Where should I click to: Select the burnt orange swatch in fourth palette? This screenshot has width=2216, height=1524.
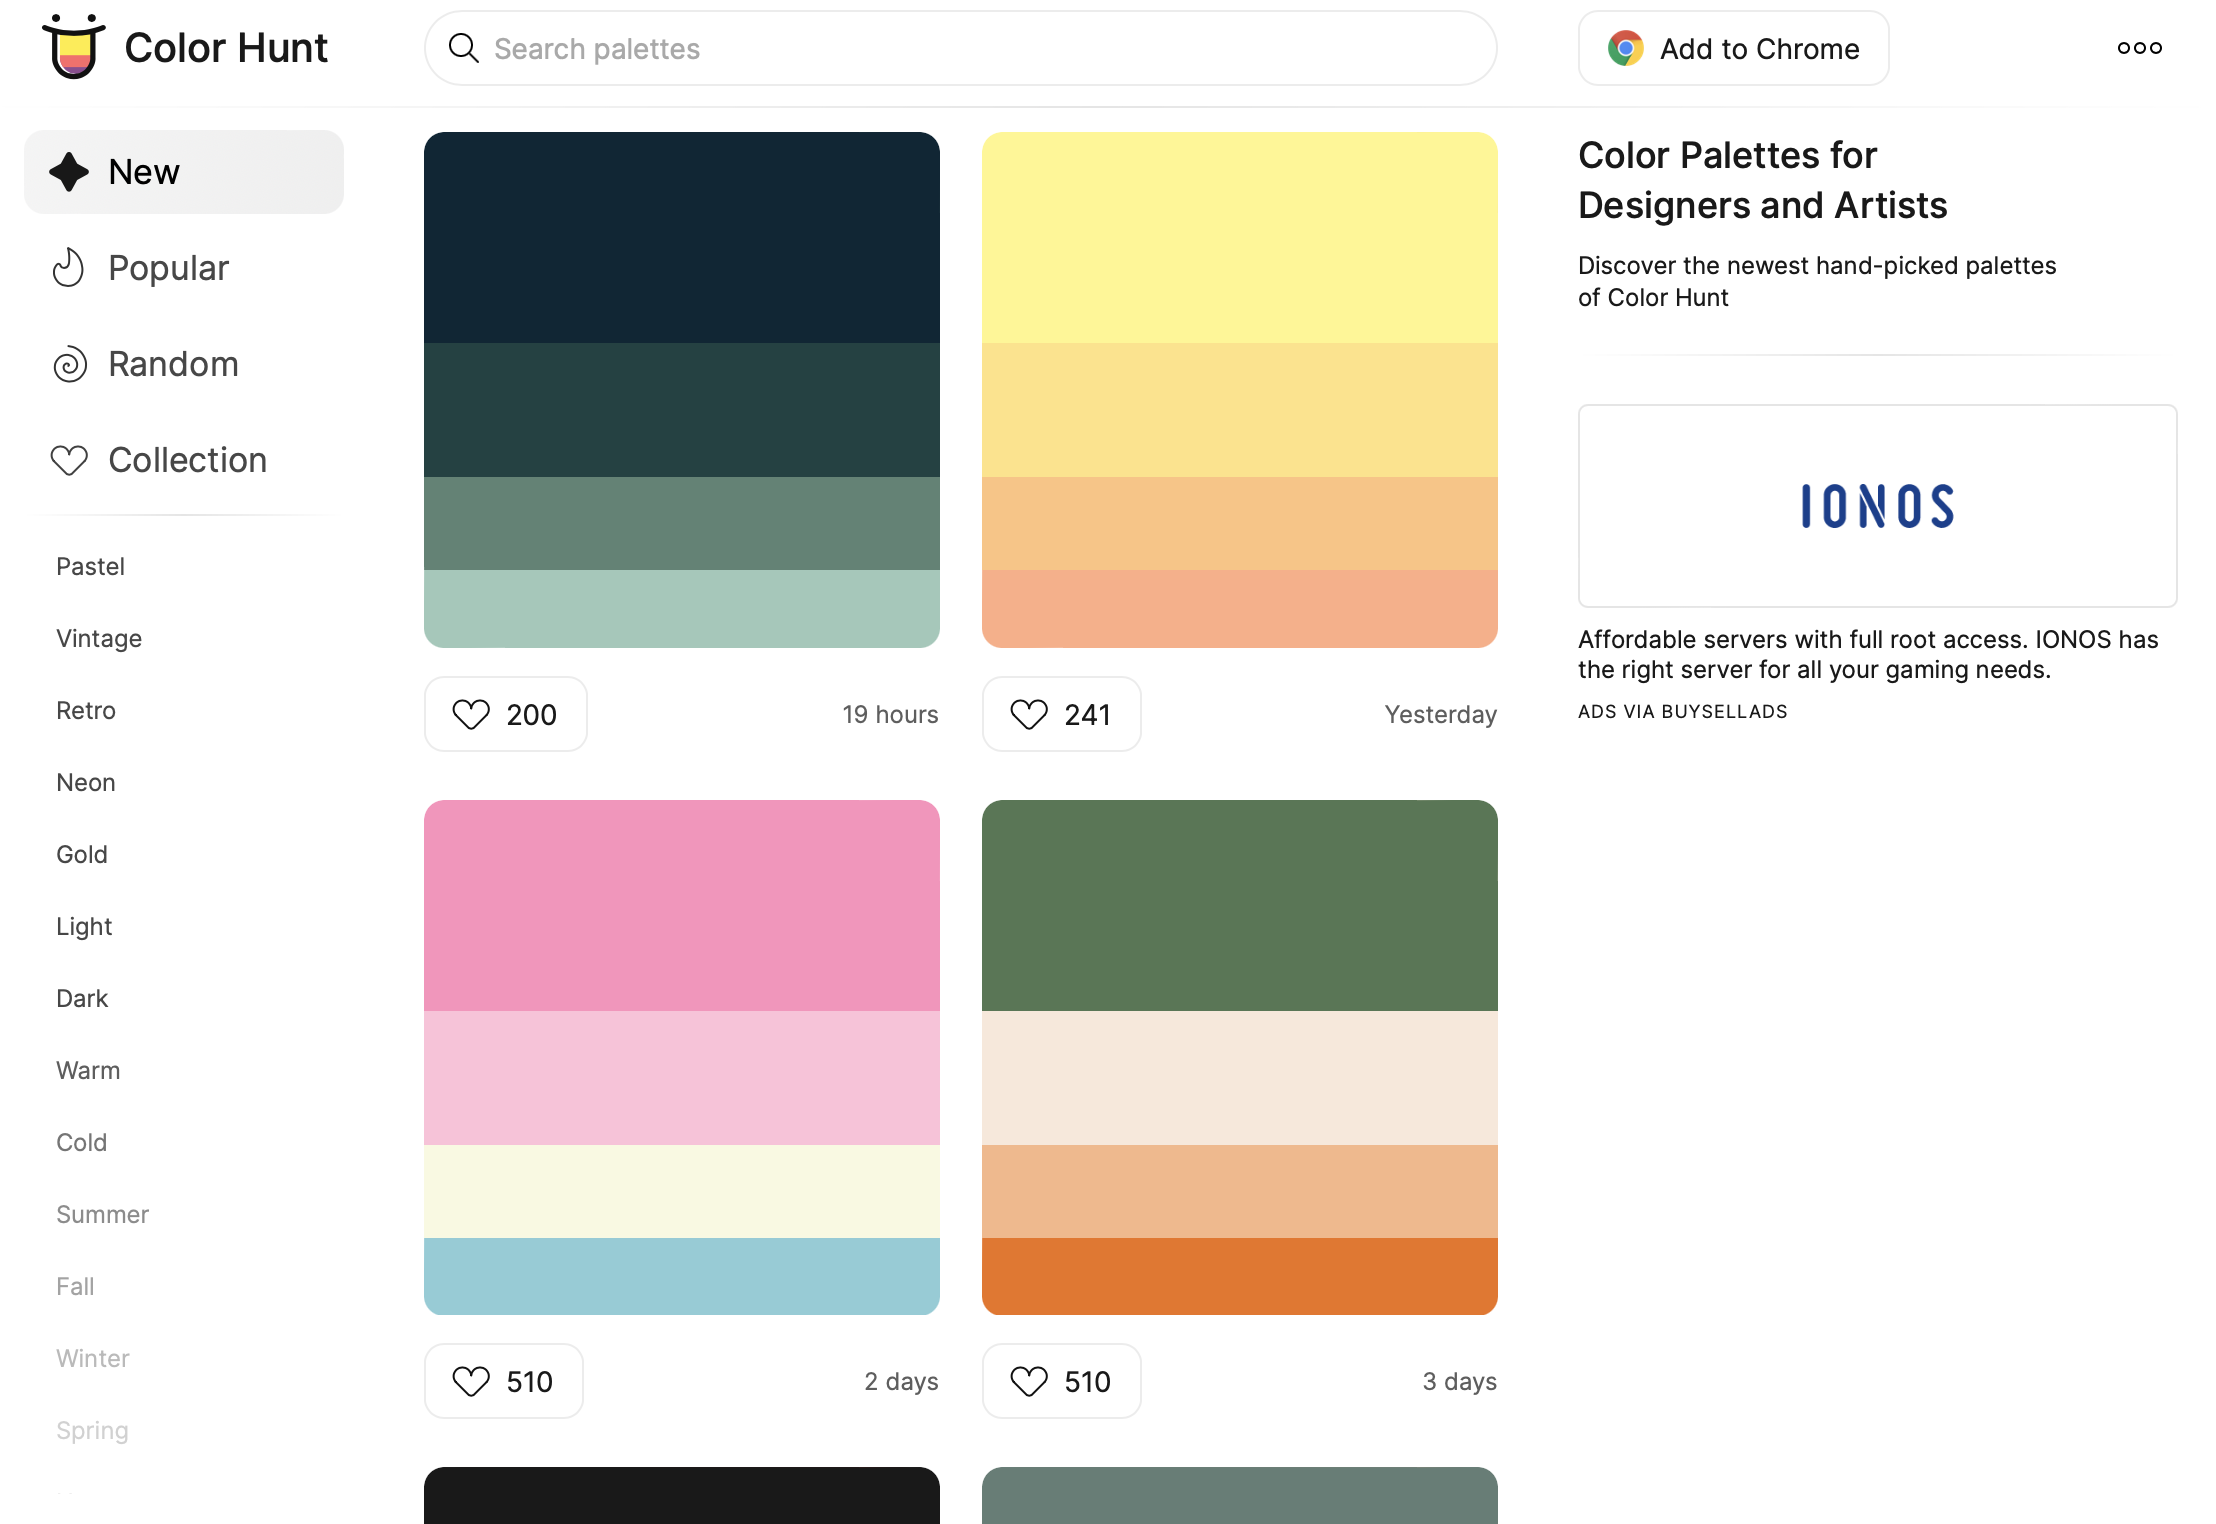point(1240,1276)
